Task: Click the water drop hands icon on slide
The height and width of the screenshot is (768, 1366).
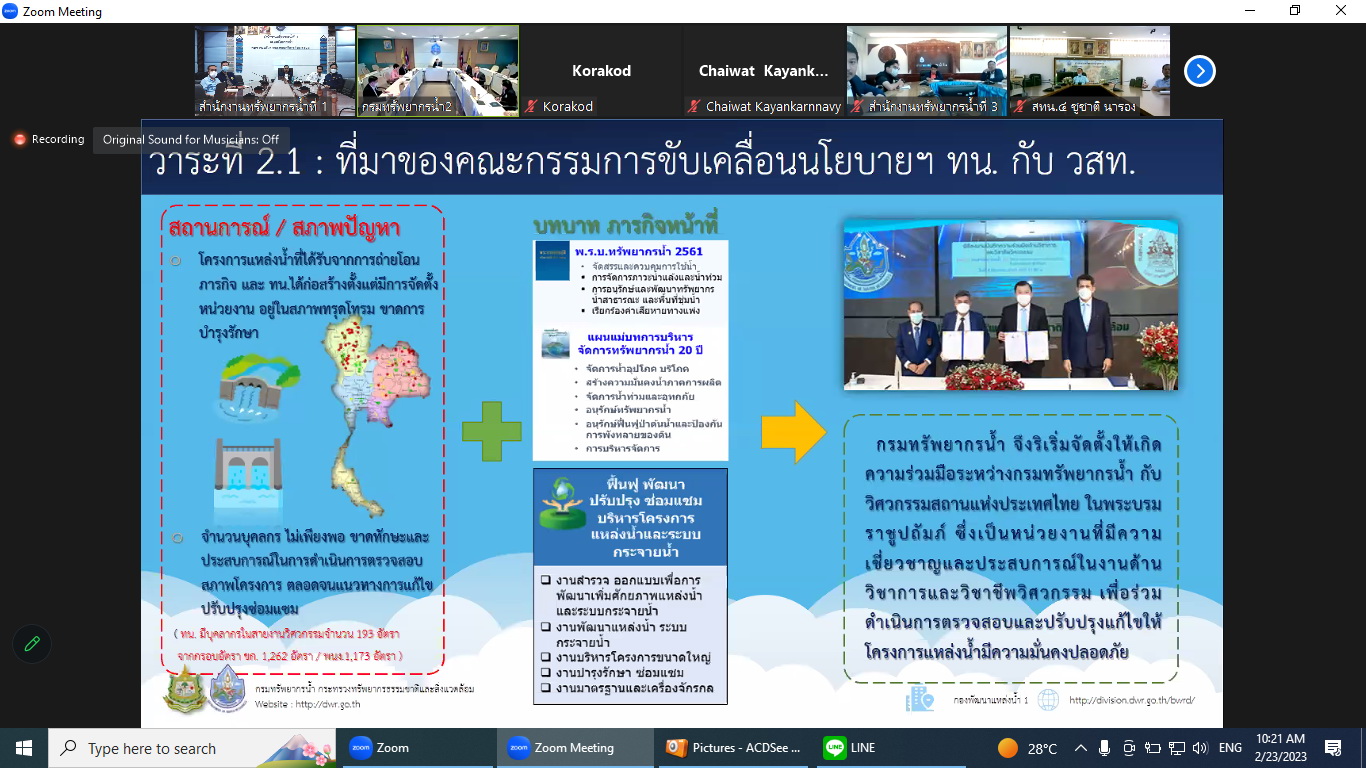Action: pyautogui.click(x=561, y=504)
